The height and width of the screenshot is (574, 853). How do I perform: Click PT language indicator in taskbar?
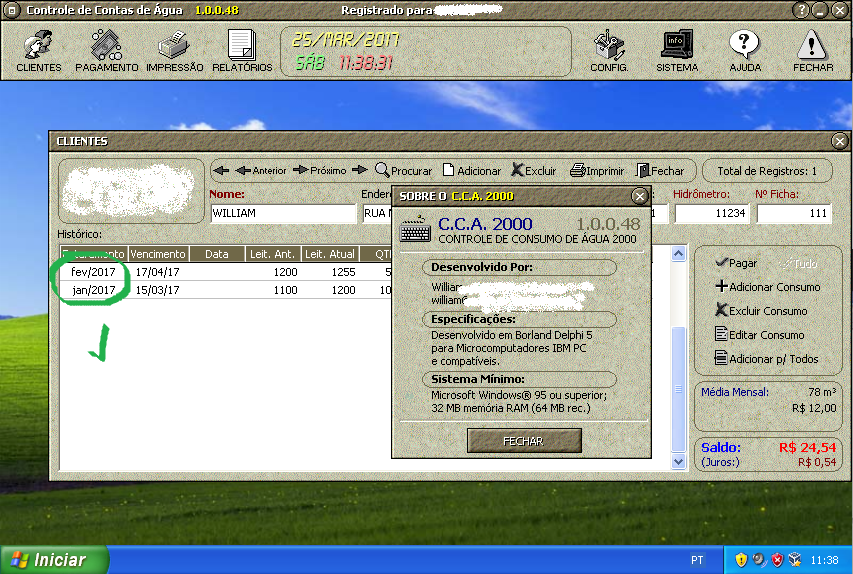pyautogui.click(x=697, y=560)
